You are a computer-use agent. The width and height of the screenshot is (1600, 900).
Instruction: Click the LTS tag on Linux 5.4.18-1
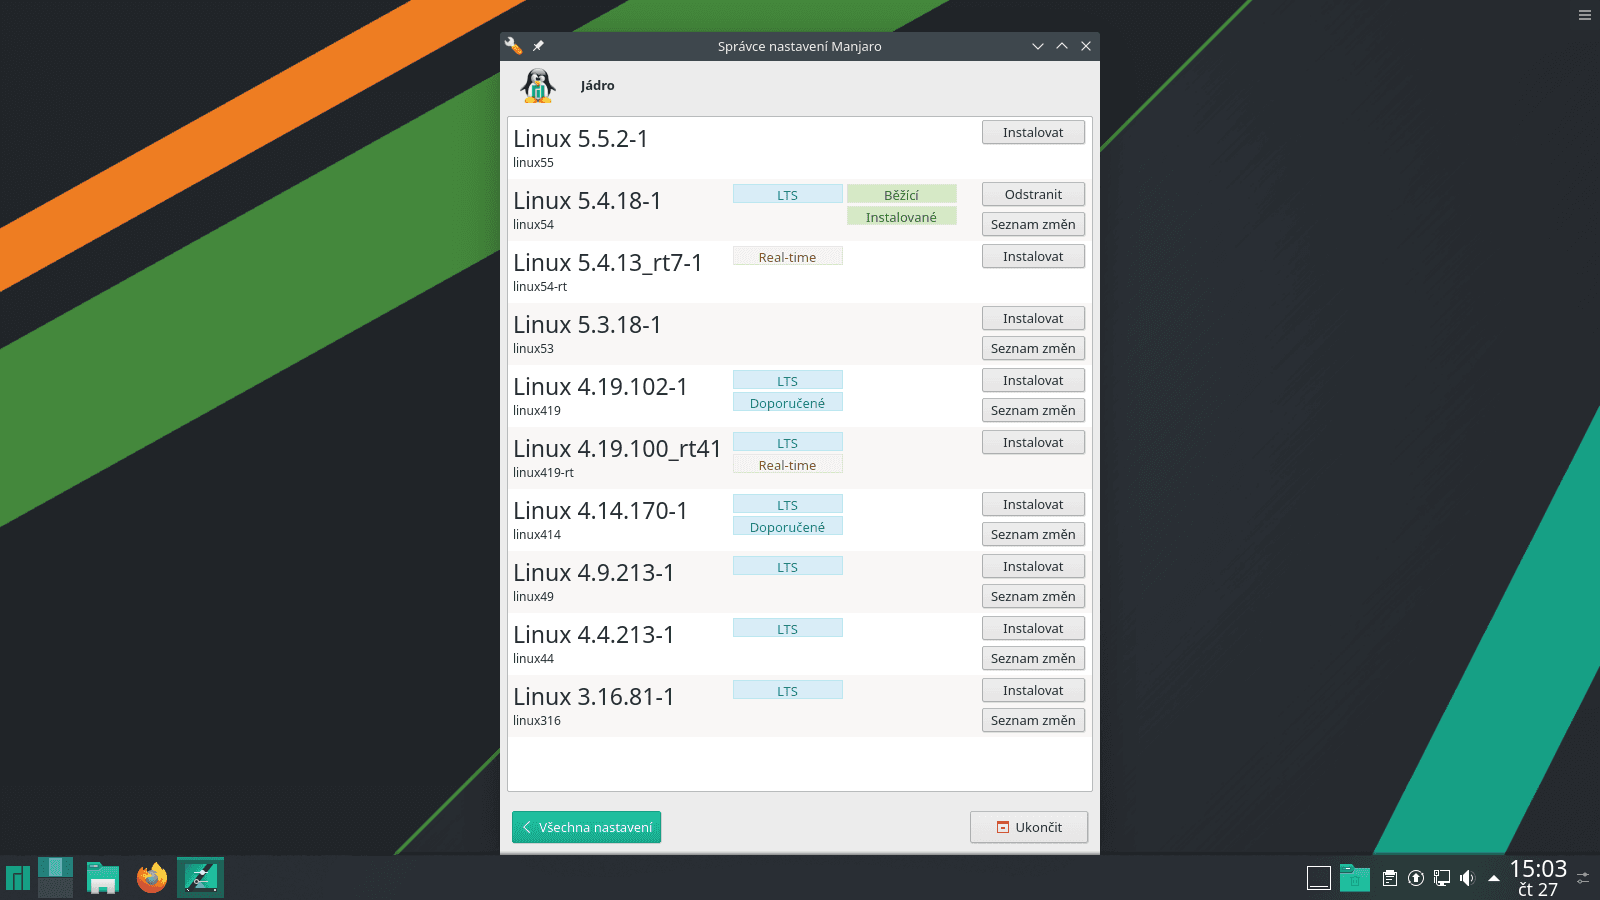[787, 195]
